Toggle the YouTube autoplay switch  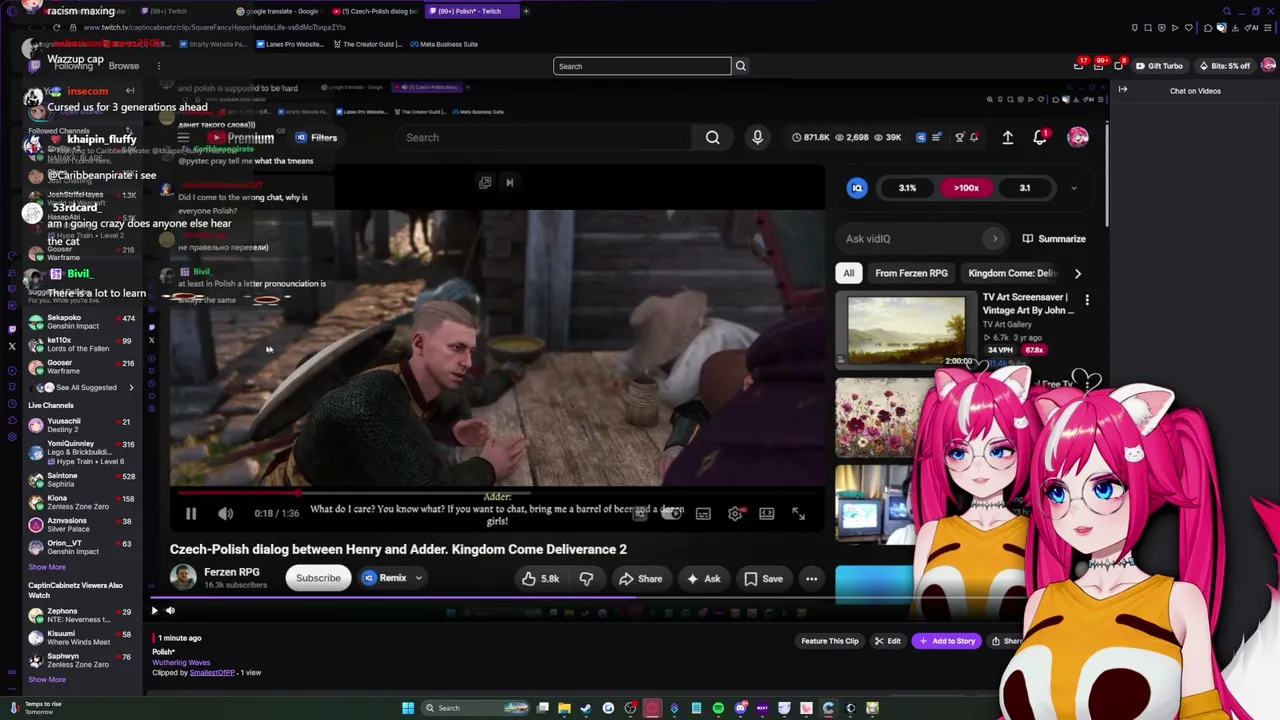(x=671, y=514)
